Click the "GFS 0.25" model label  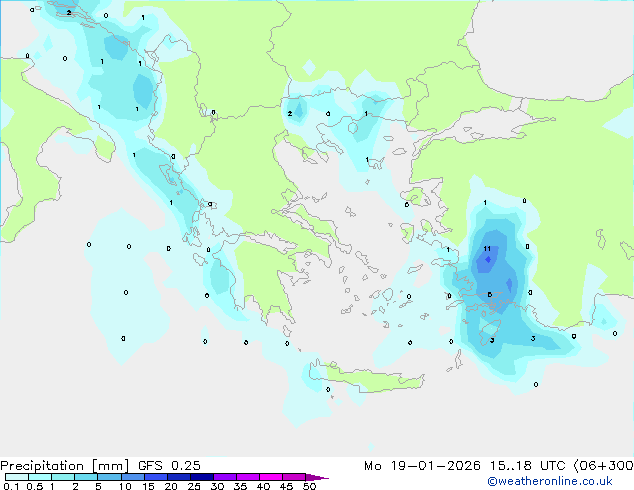[x=169, y=466]
